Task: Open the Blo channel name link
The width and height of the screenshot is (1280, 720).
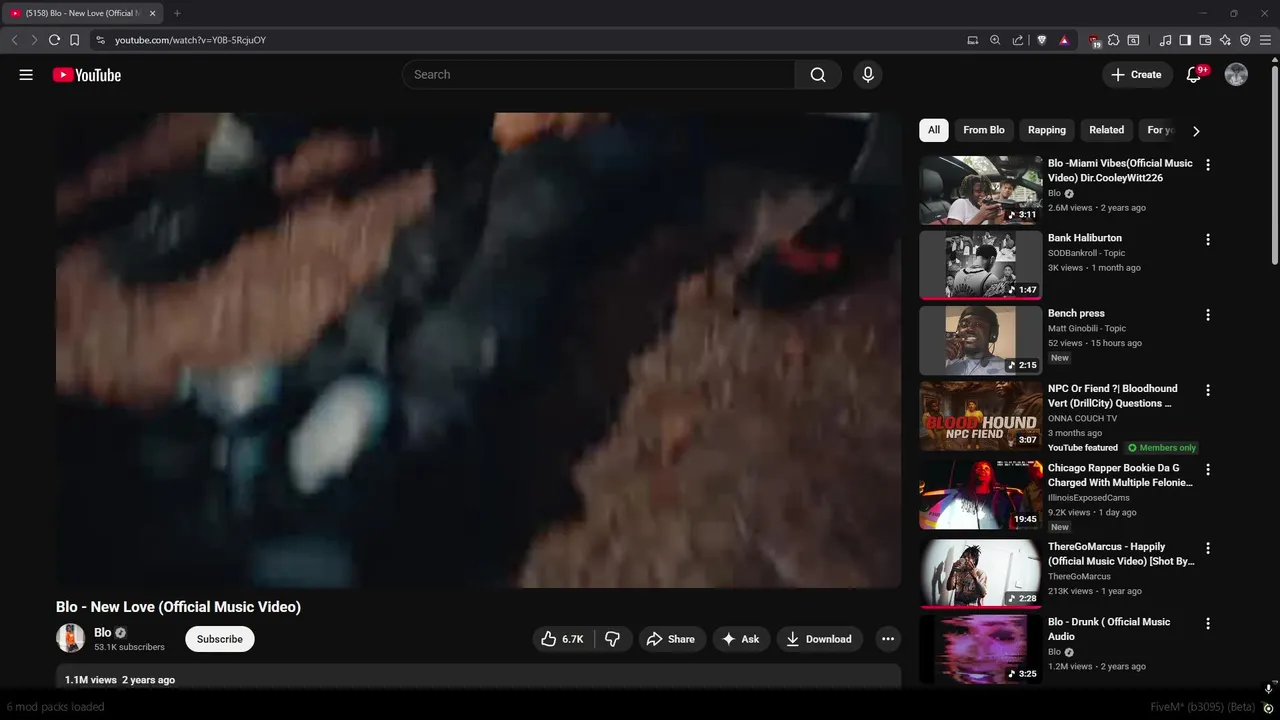Action: click(x=103, y=632)
